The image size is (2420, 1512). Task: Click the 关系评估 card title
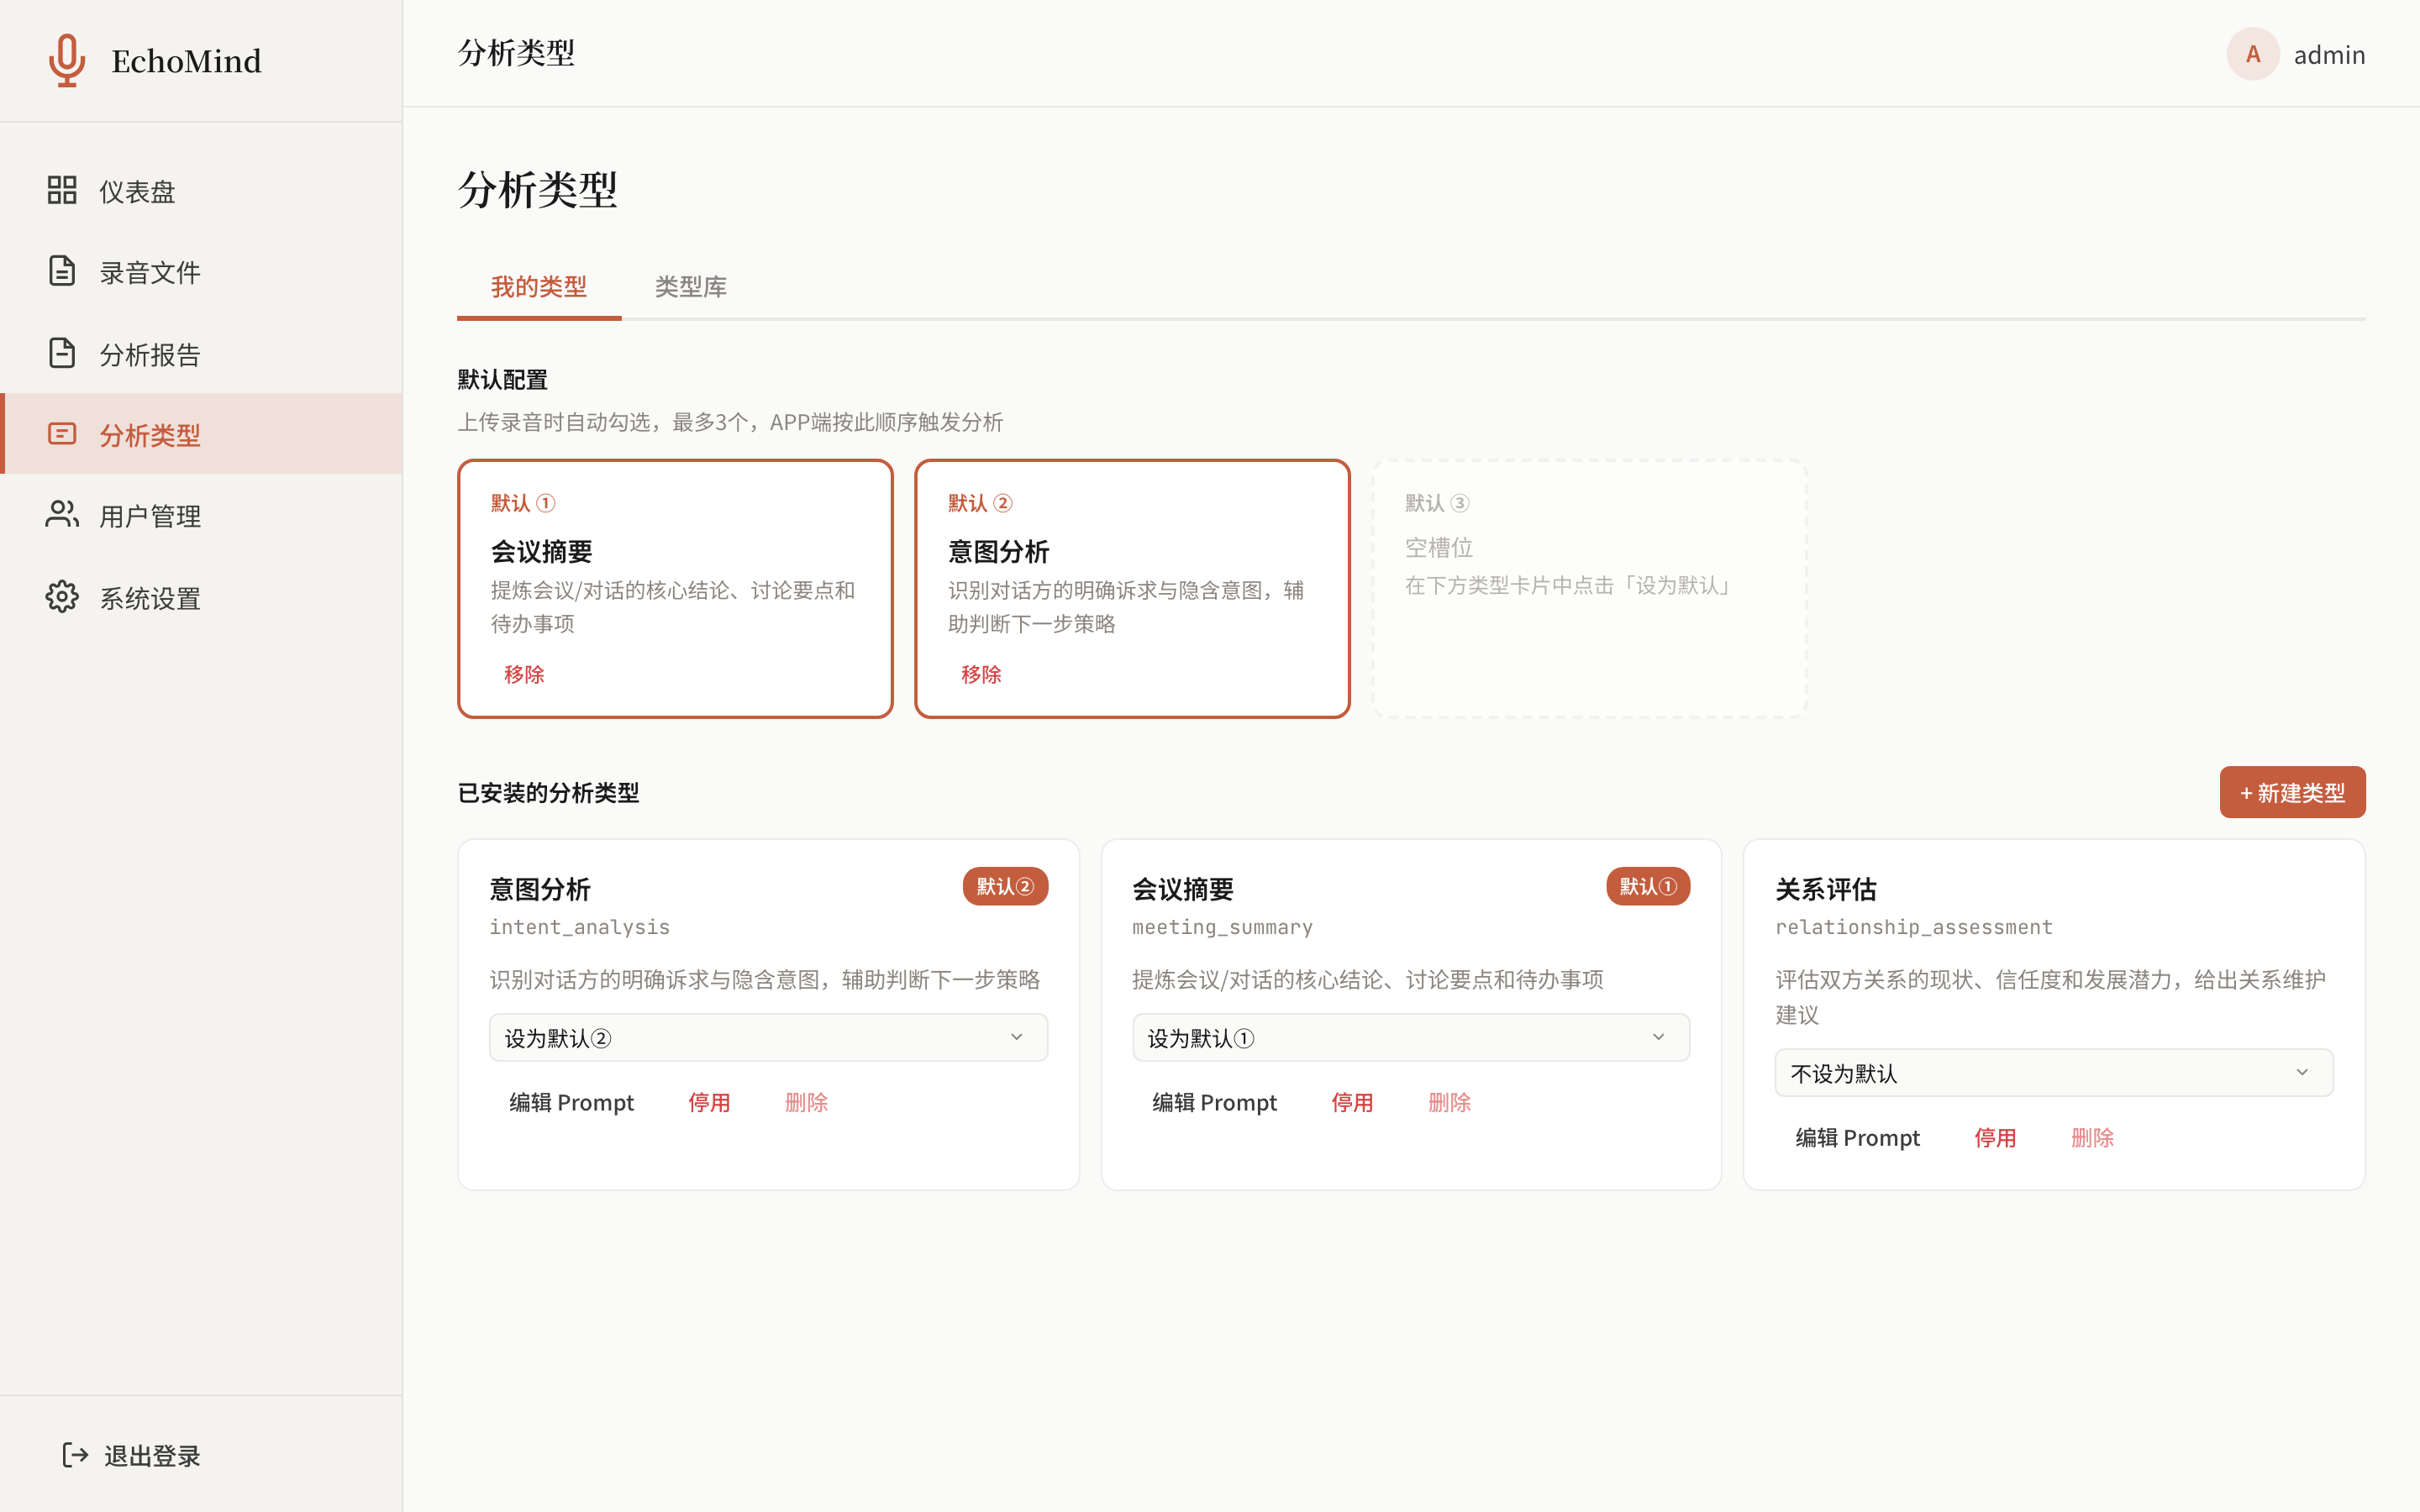click(1825, 889)
